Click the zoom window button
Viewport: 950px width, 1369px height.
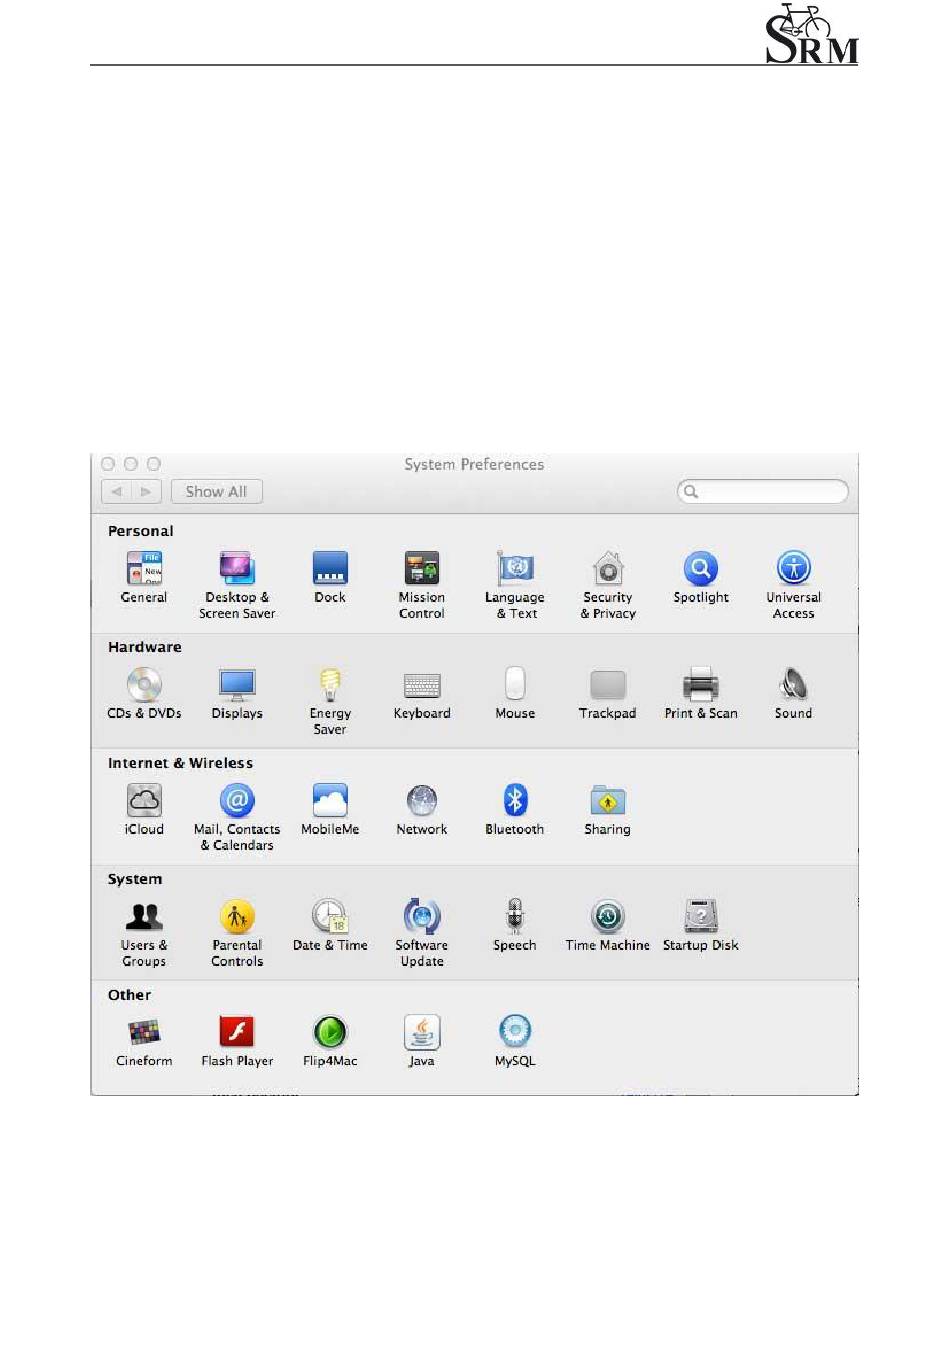coord(153,464)
